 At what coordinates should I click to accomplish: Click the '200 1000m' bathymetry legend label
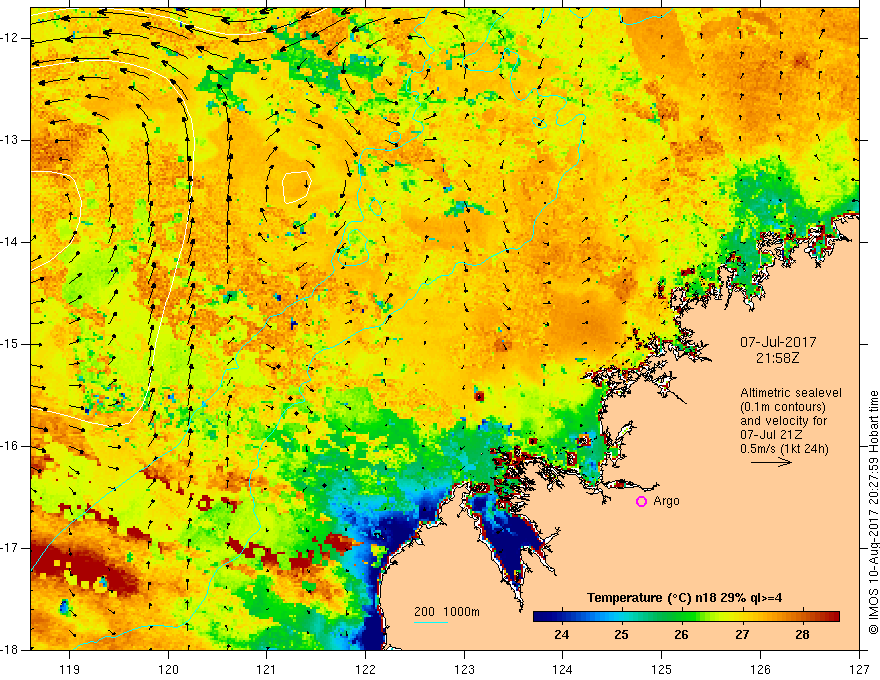(x=447, y=612)
